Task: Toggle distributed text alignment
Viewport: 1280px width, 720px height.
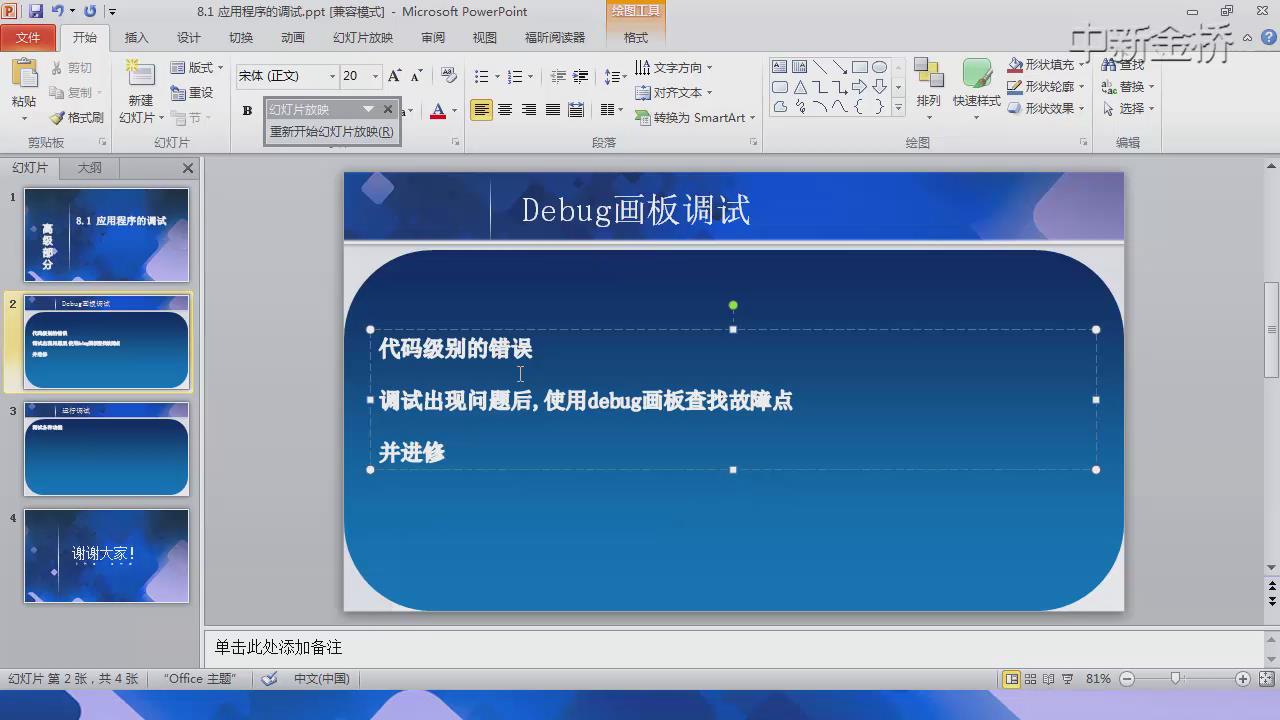Action: (576, 110)
